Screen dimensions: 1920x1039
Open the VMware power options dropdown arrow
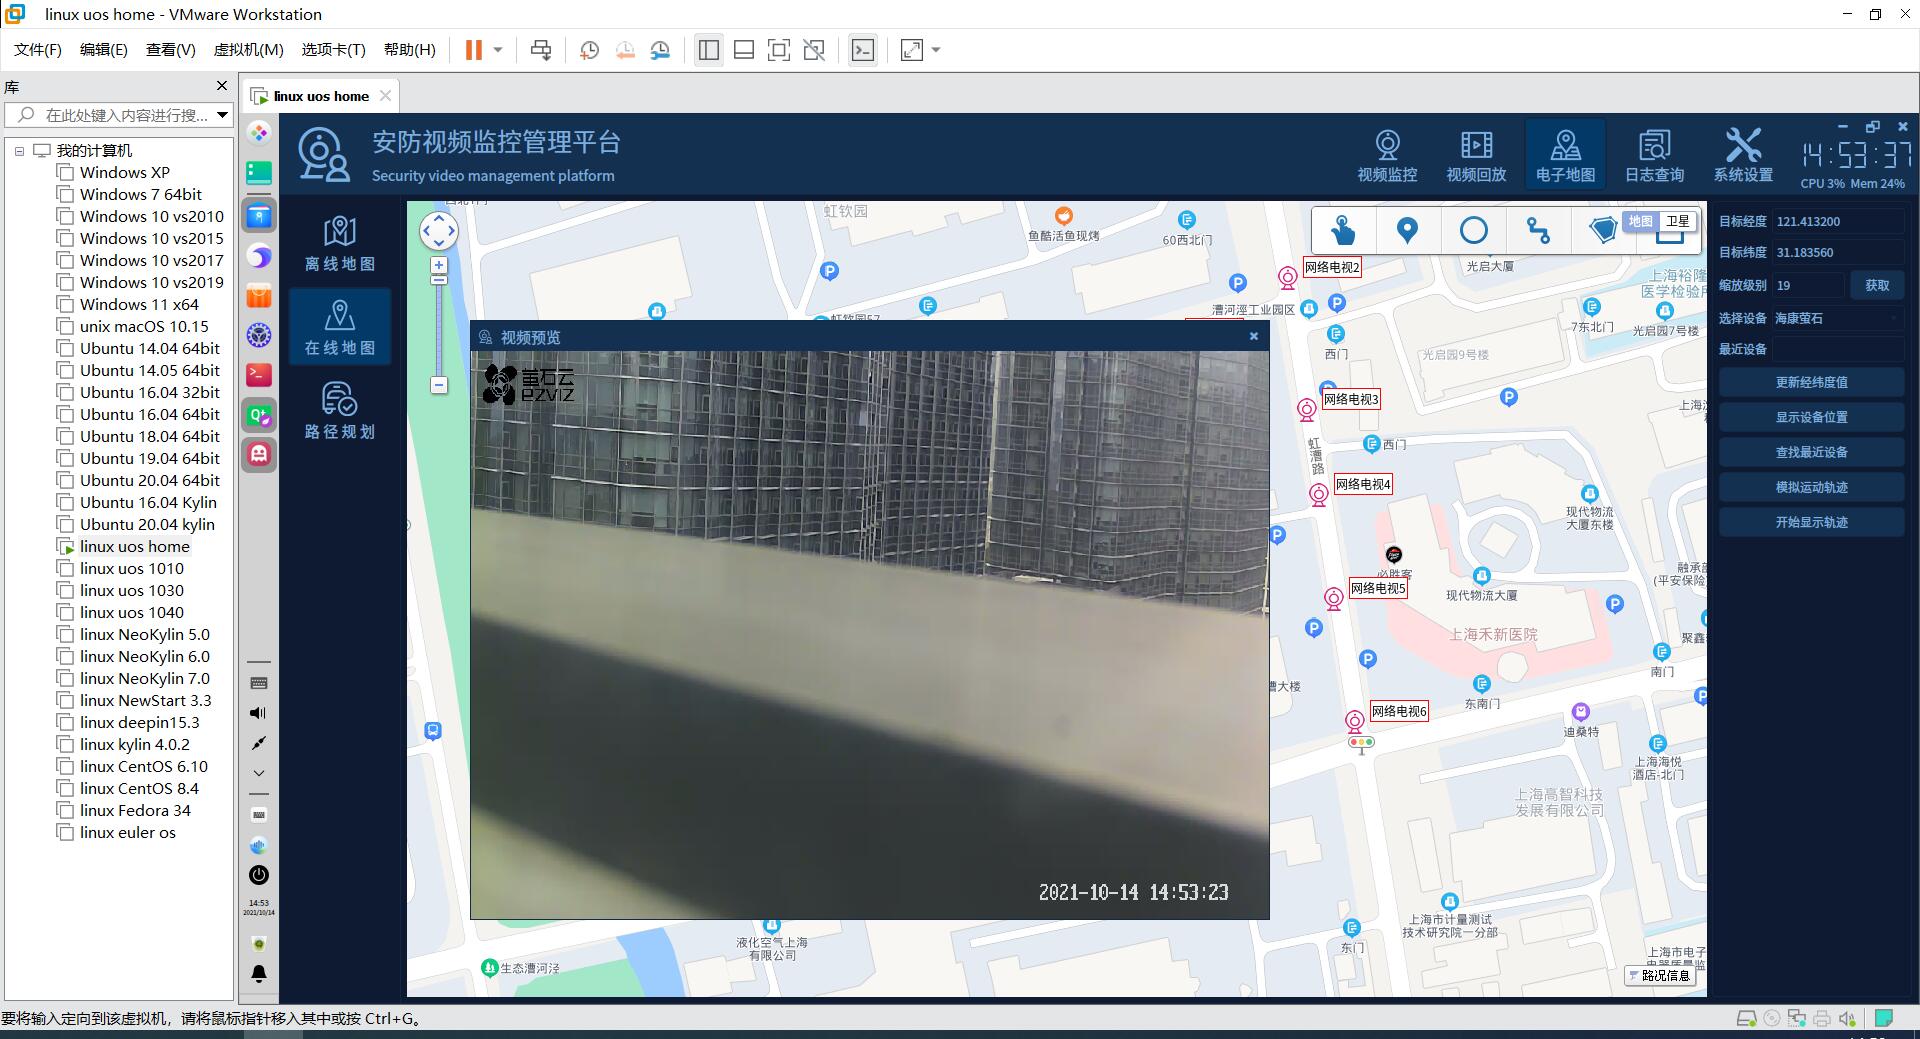point(498,50)
